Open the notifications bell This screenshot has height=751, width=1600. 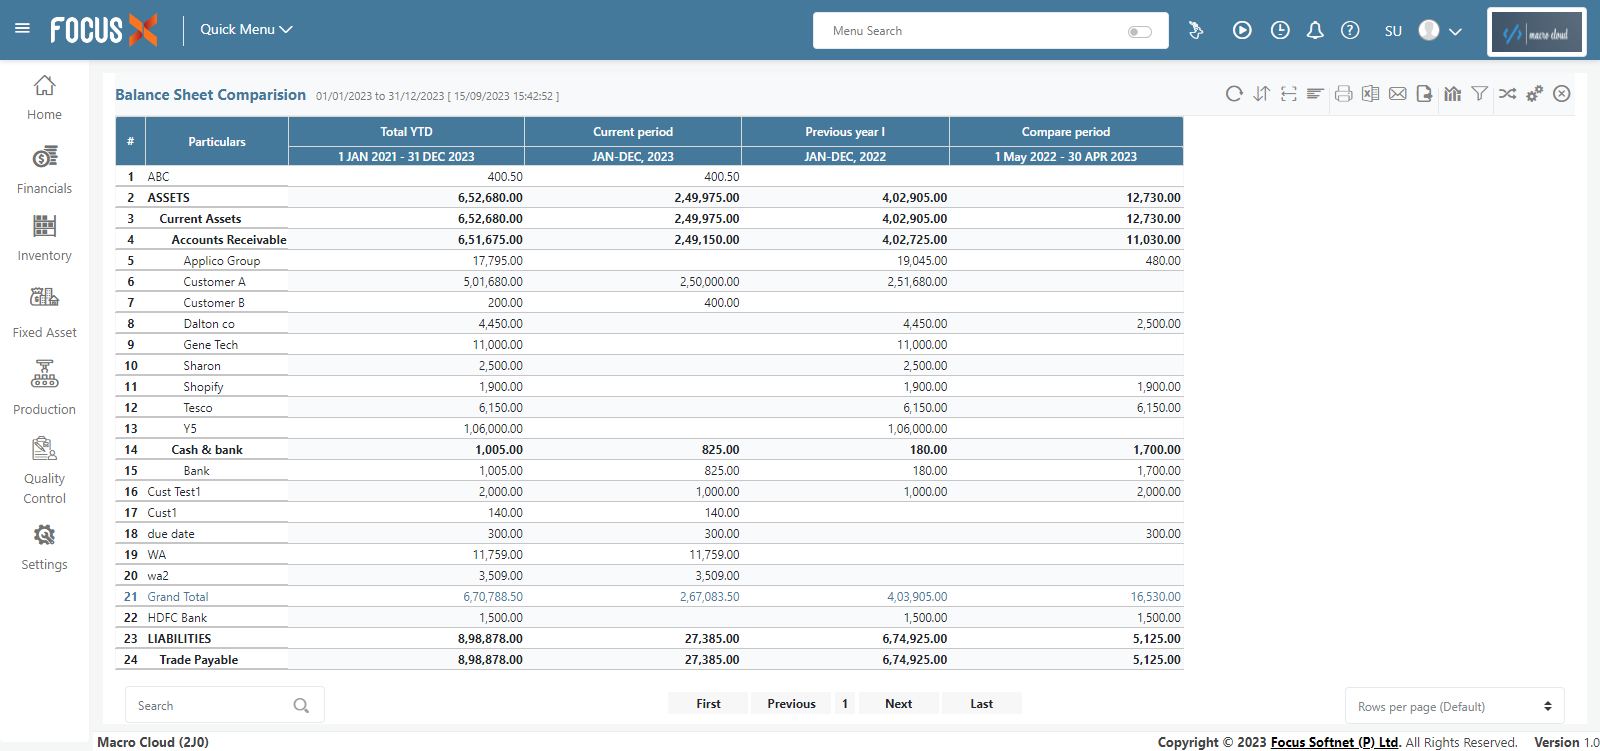[1315, 31]
